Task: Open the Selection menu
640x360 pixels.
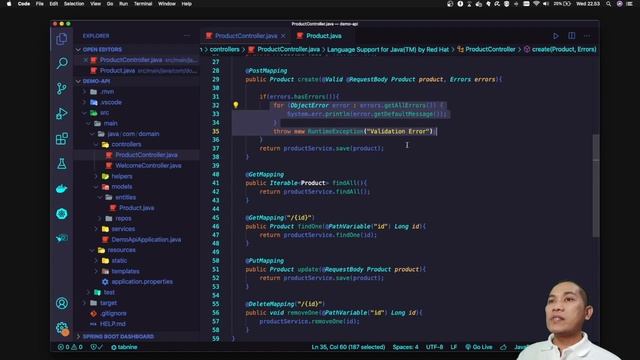Action: point(74,4)
